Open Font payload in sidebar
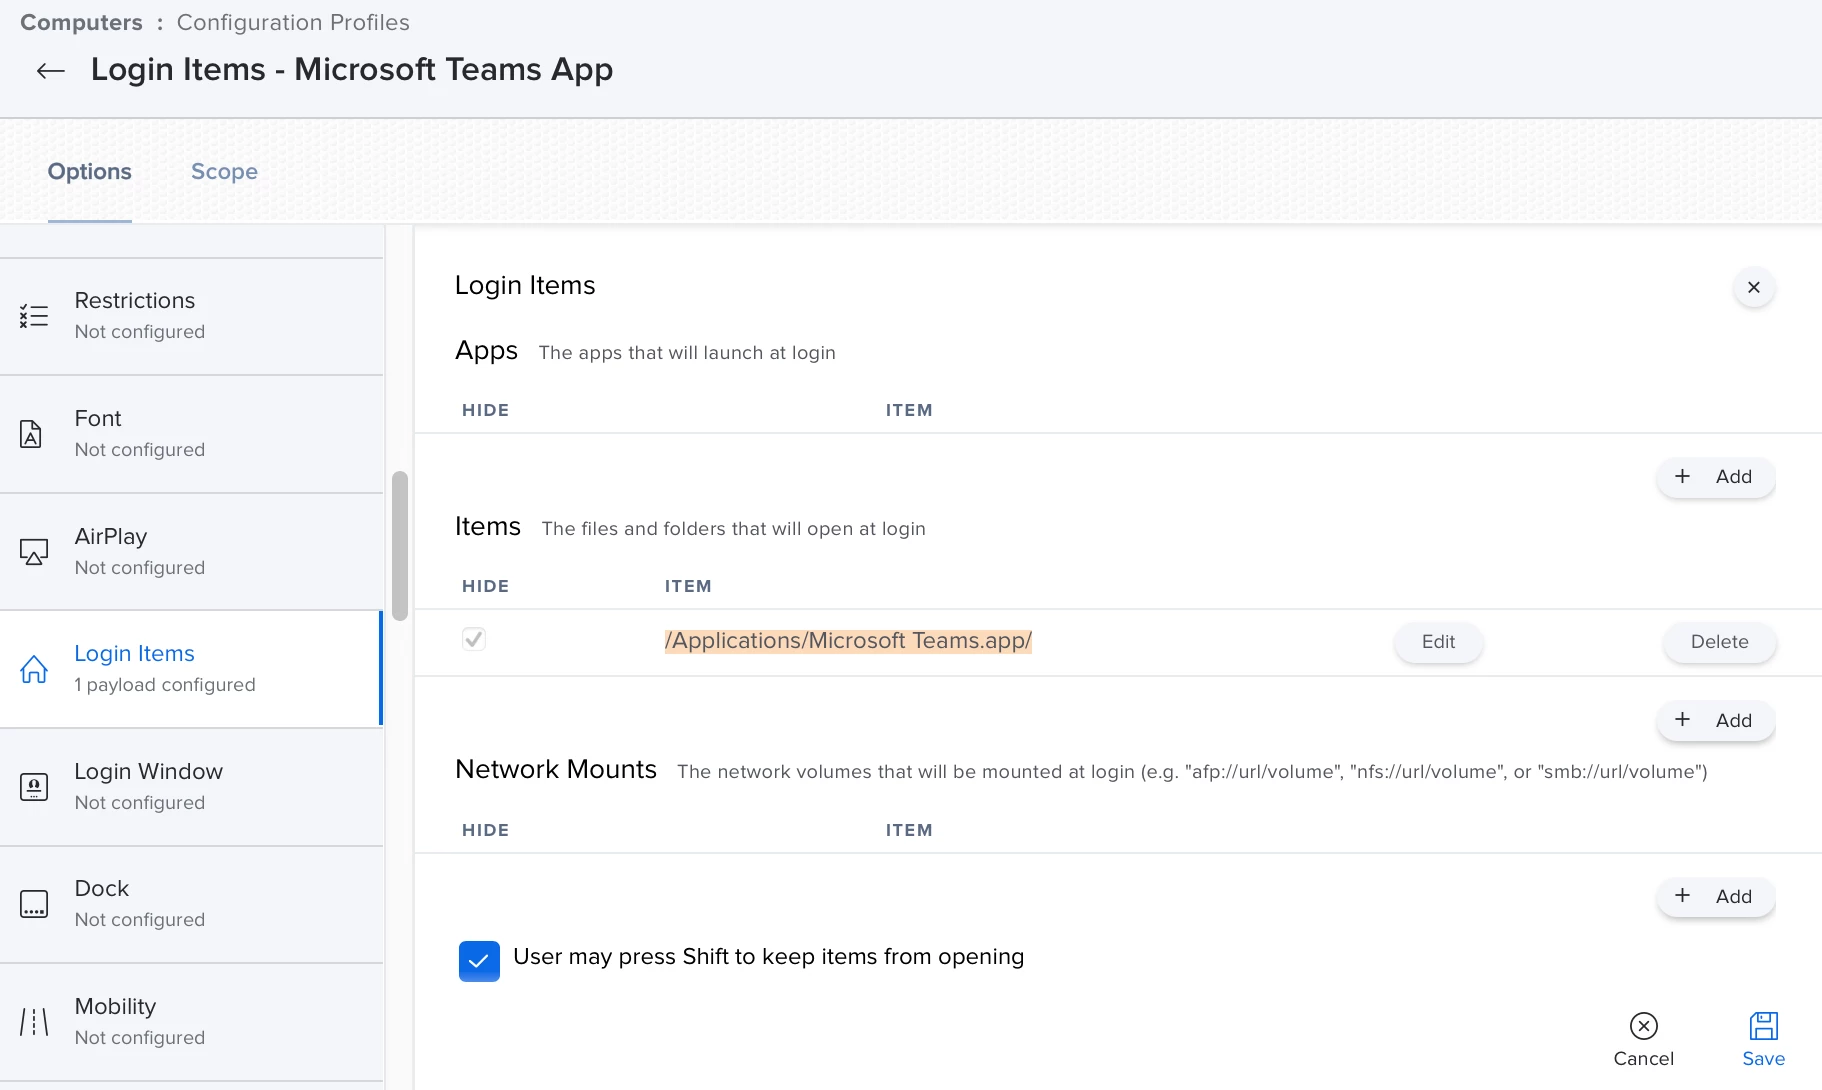The height and width of the screenshot is (1090, 1822). [192, 435]
